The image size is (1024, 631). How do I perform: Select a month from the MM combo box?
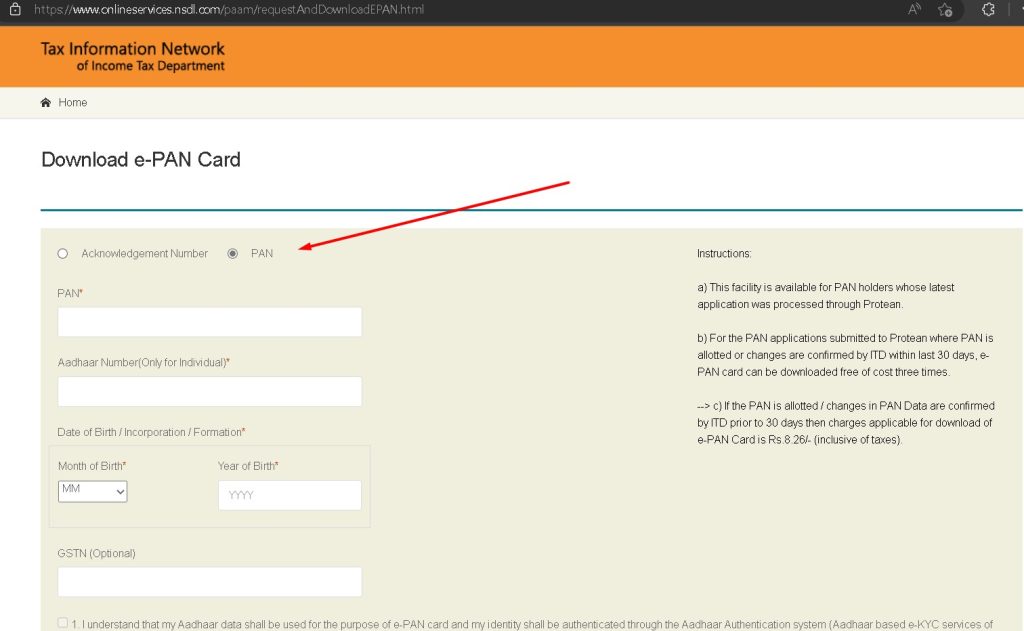pos(92,491)
